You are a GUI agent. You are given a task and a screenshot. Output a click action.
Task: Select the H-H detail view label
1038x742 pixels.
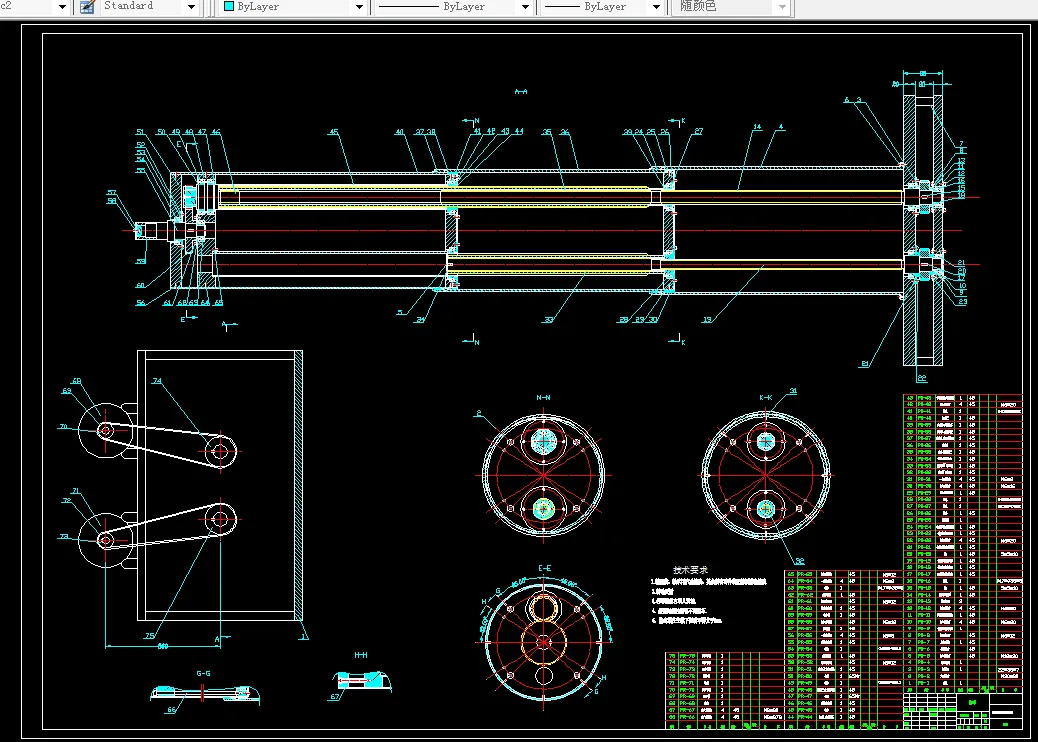[x=360, y=654]
